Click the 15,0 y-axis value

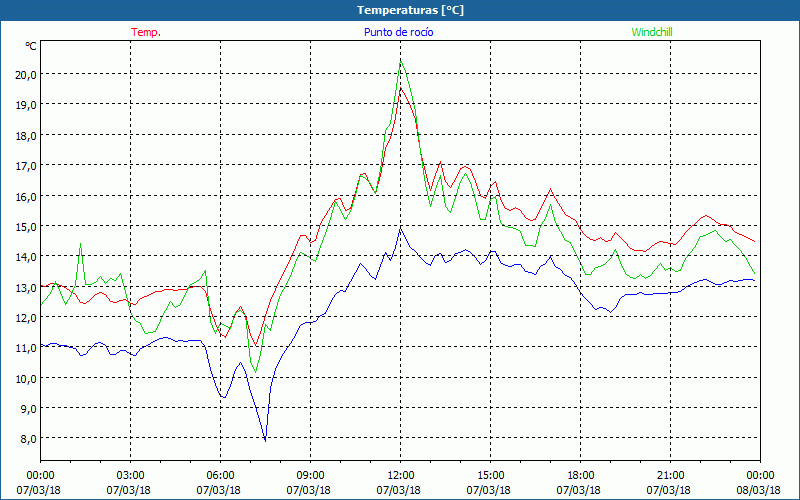(27, 226)
